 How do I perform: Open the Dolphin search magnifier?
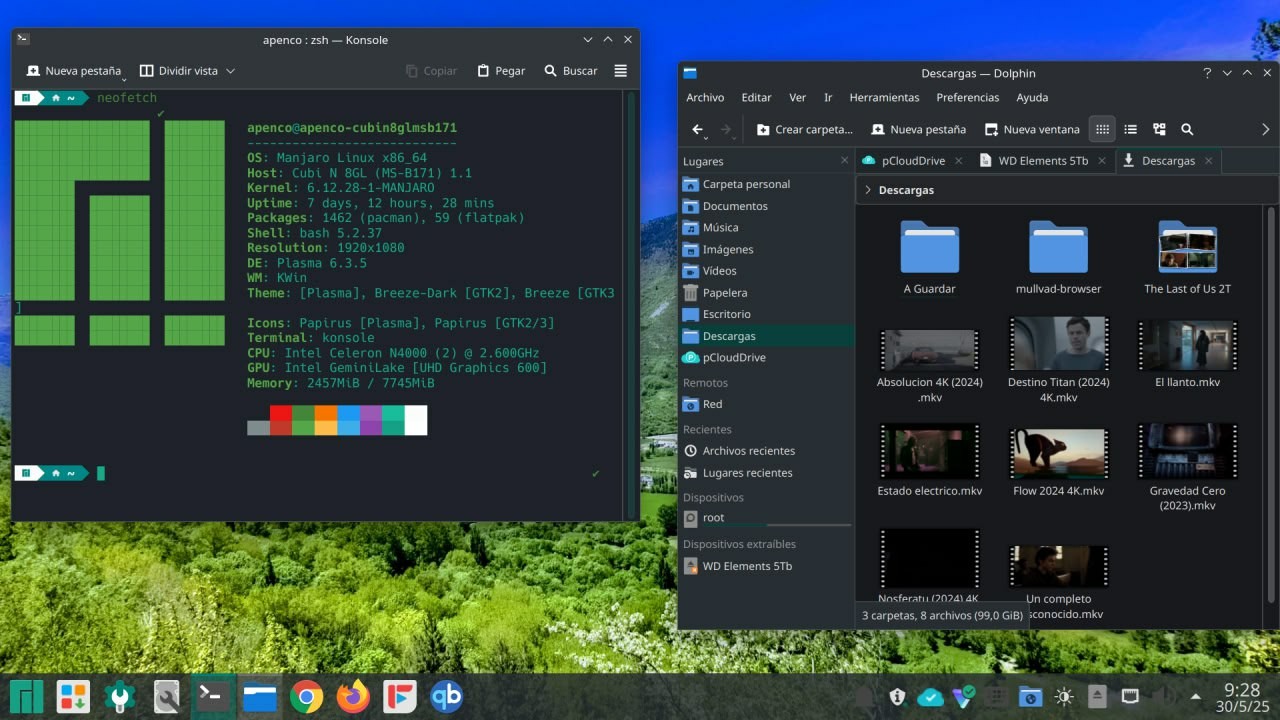point(1187,129)
